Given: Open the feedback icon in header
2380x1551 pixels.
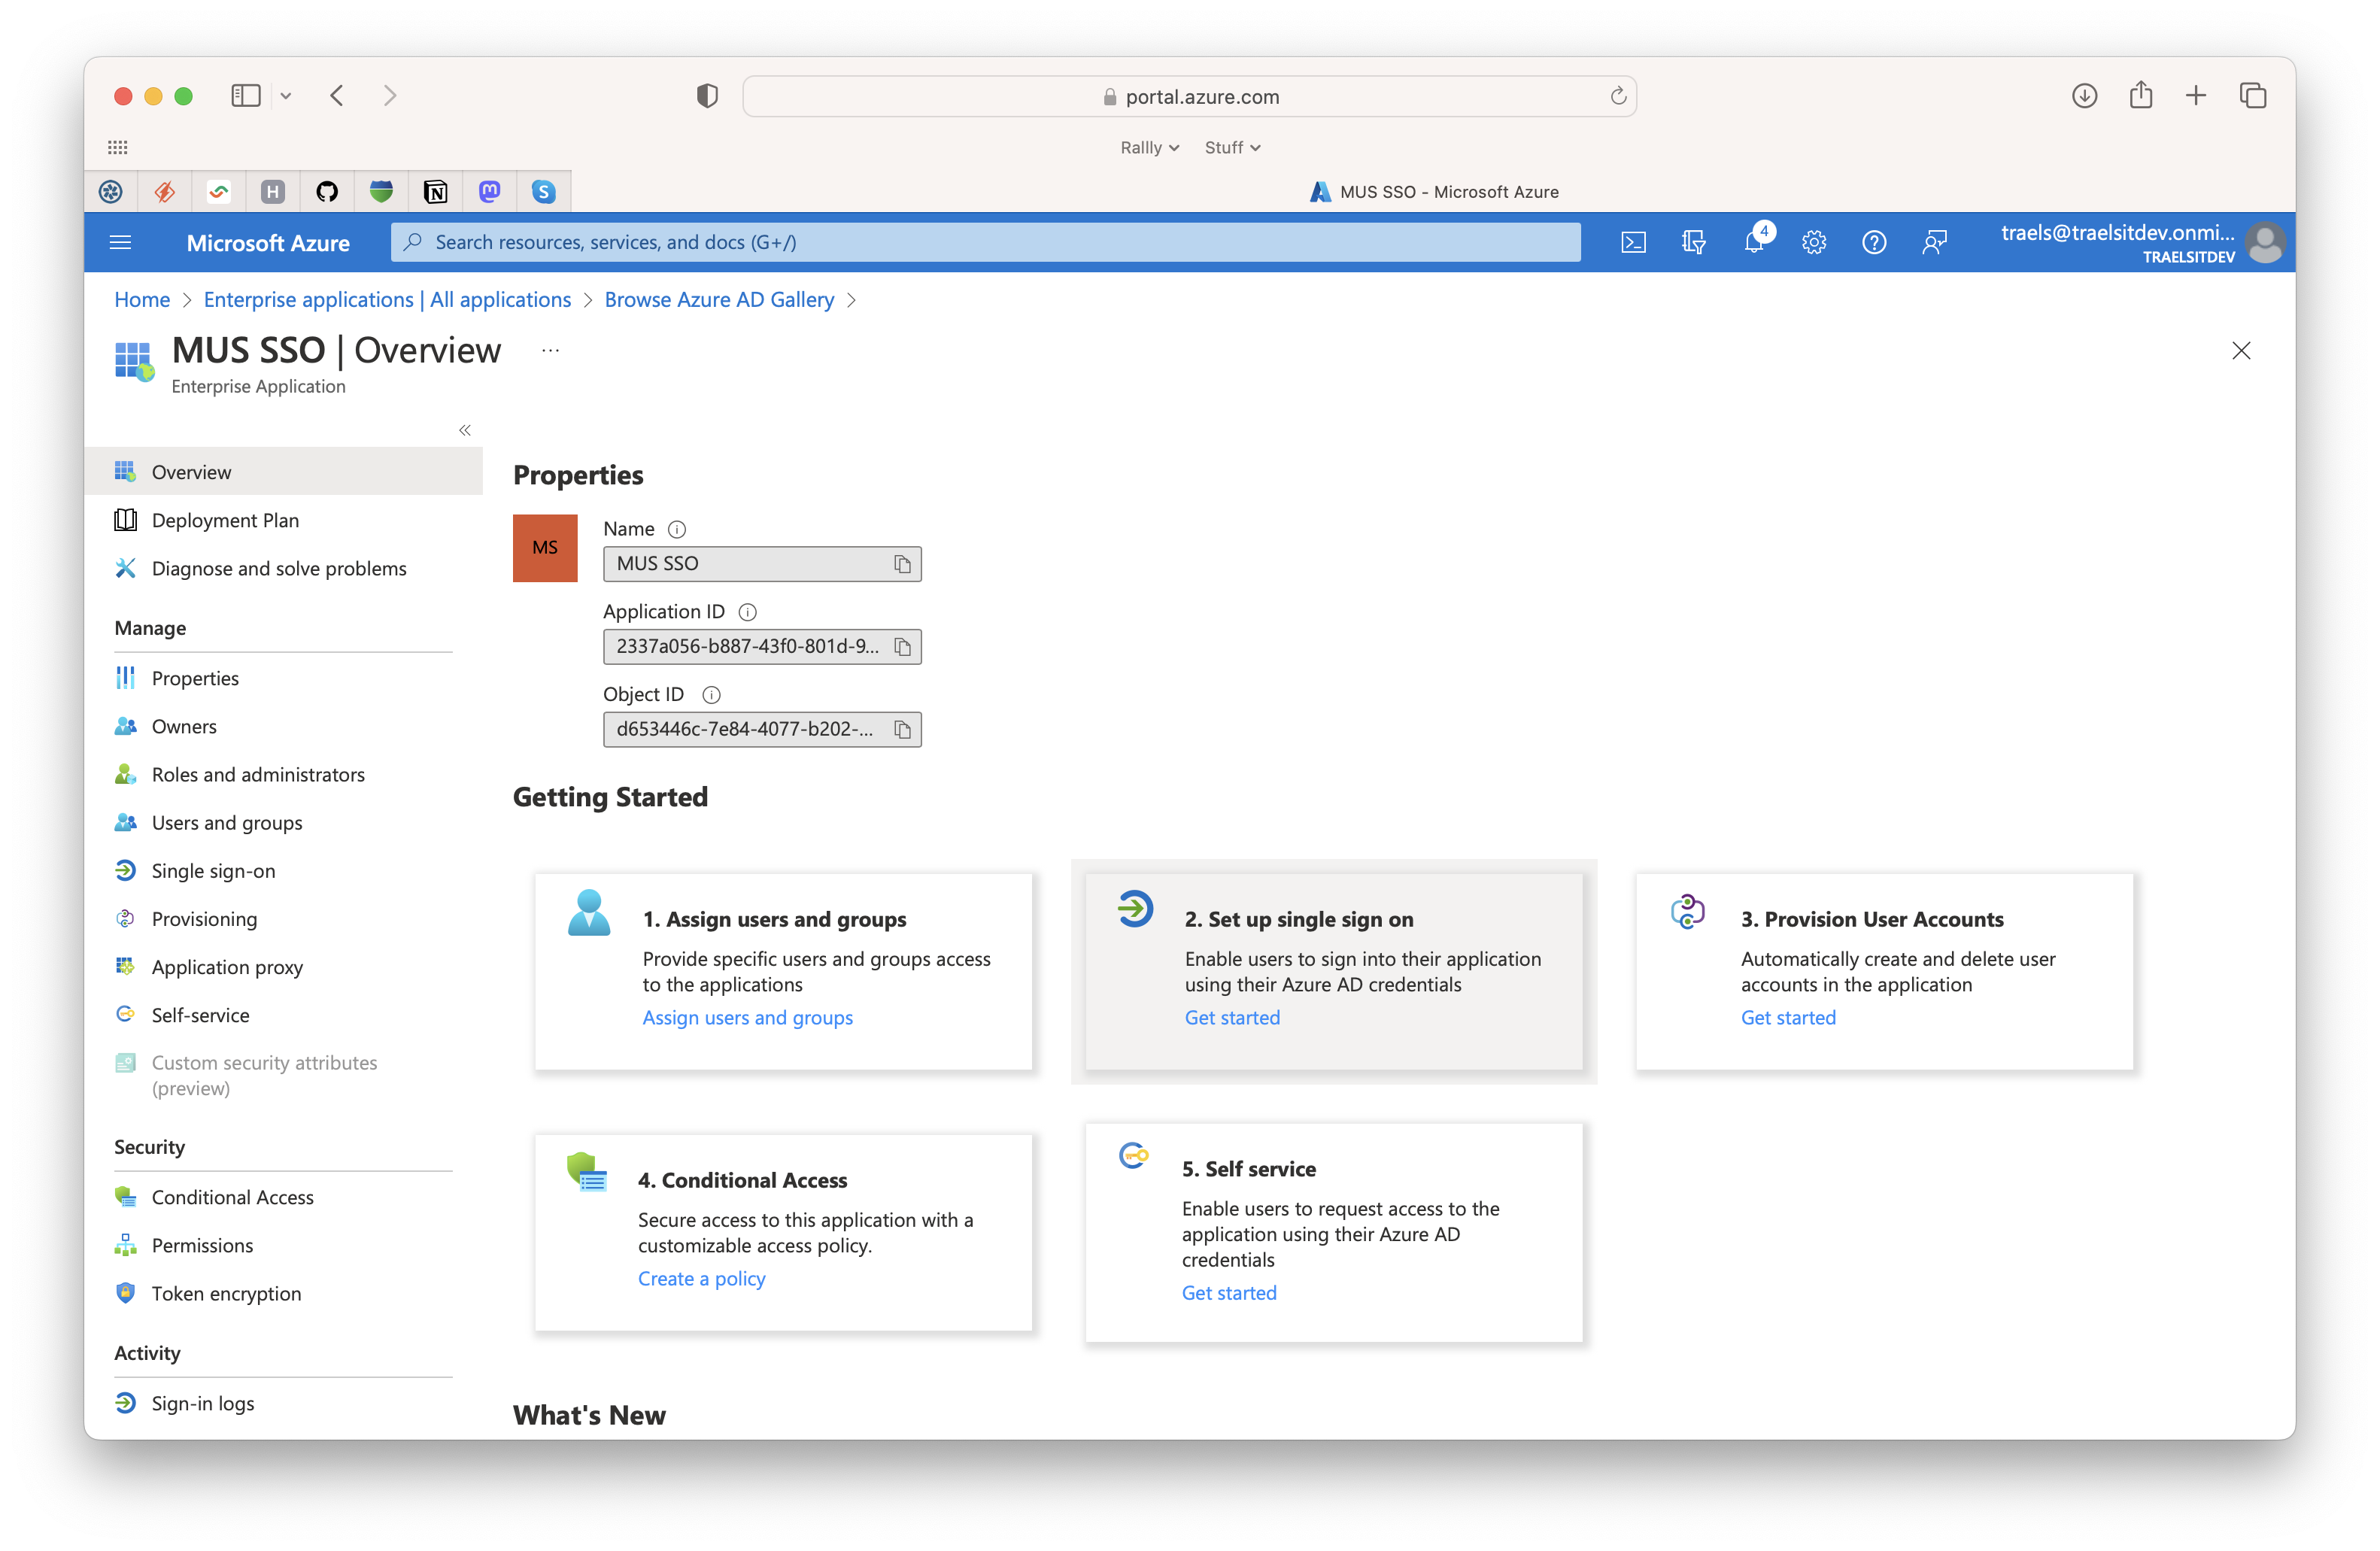Looking at the screenshot, I should [1934, 242].
